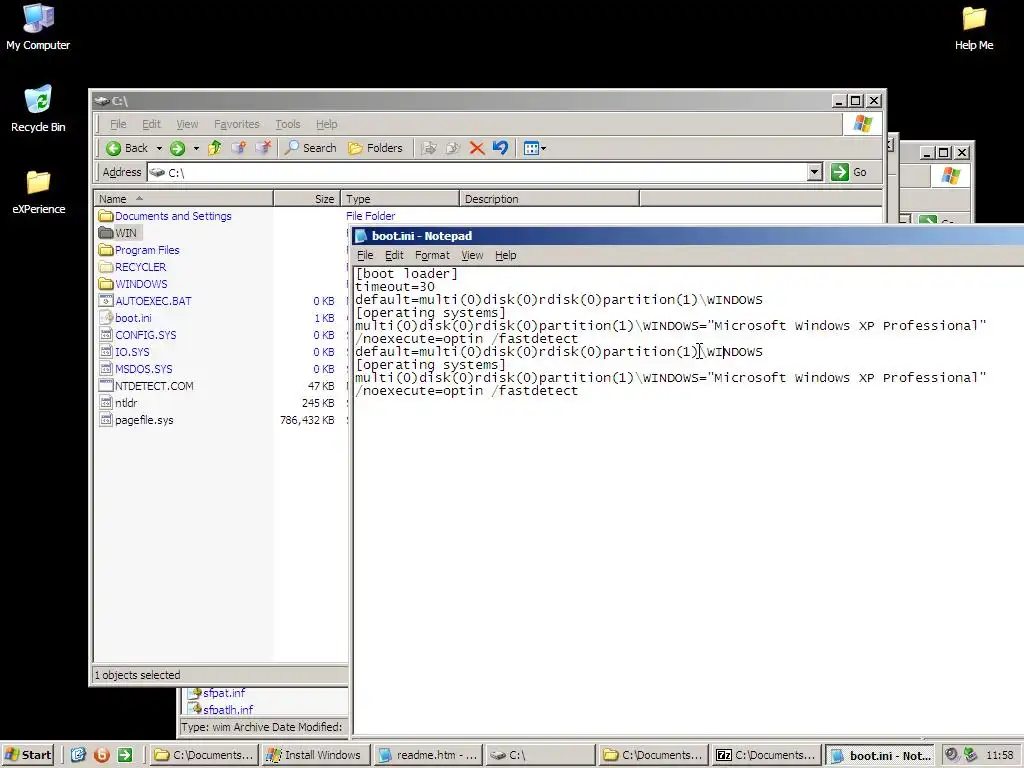Select the MSDOS.SYS file

pyautogui.click(x=136, y=369)
